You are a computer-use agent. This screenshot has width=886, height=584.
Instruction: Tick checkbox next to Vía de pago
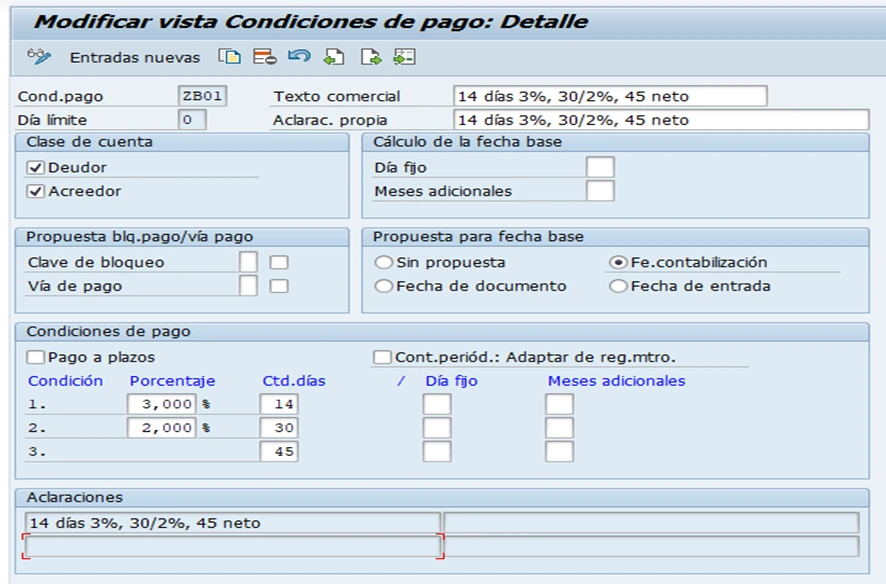click(279, 286)
